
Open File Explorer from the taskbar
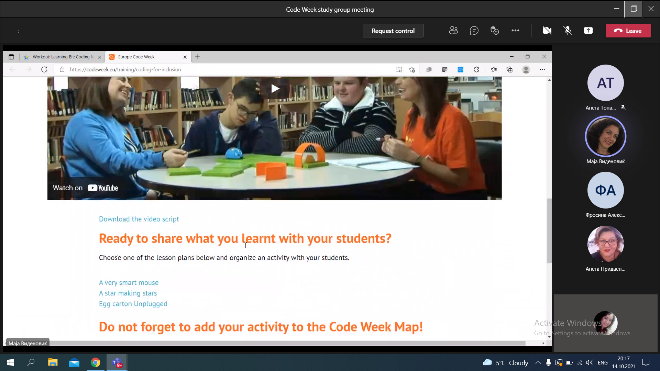pyautogui.click(x=53, y=362)
